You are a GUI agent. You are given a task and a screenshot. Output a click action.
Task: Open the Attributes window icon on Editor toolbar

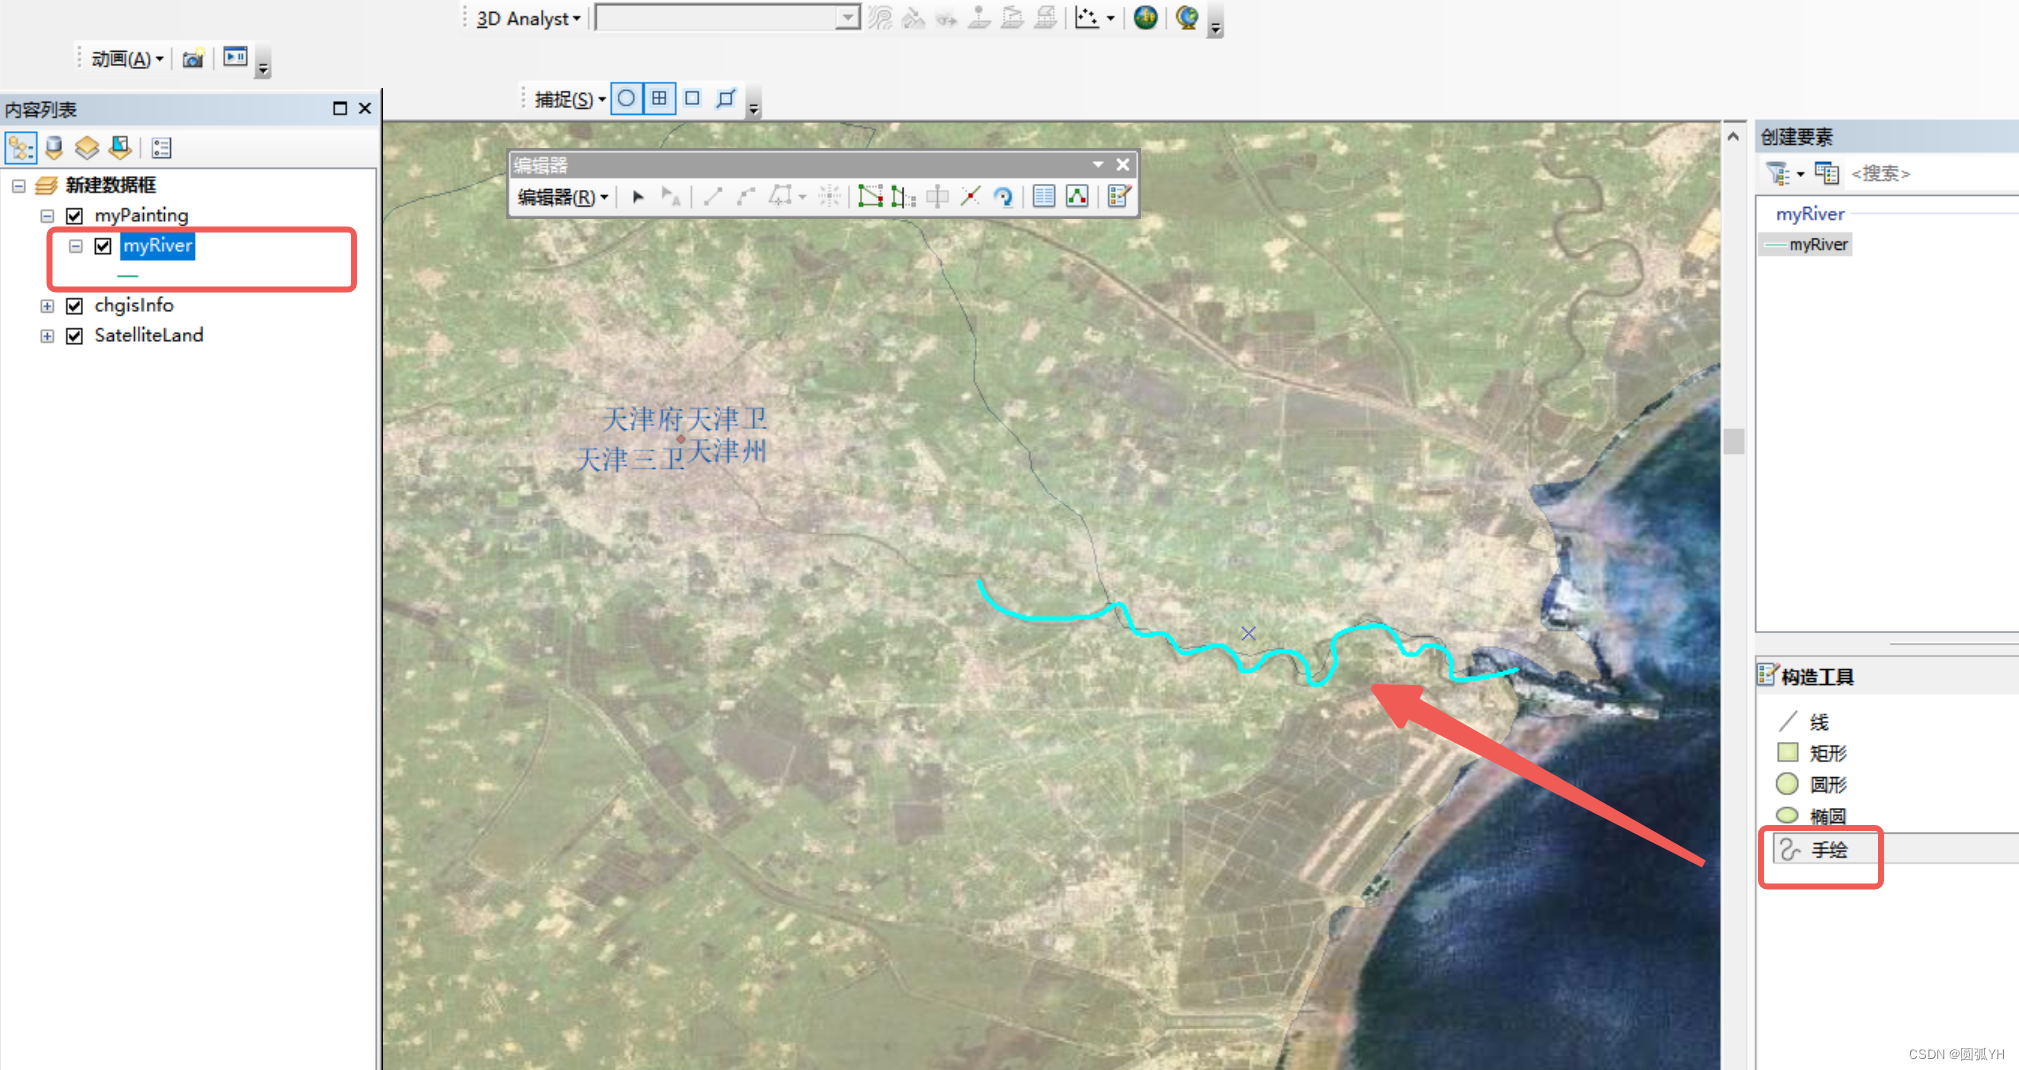[1043, 196]
